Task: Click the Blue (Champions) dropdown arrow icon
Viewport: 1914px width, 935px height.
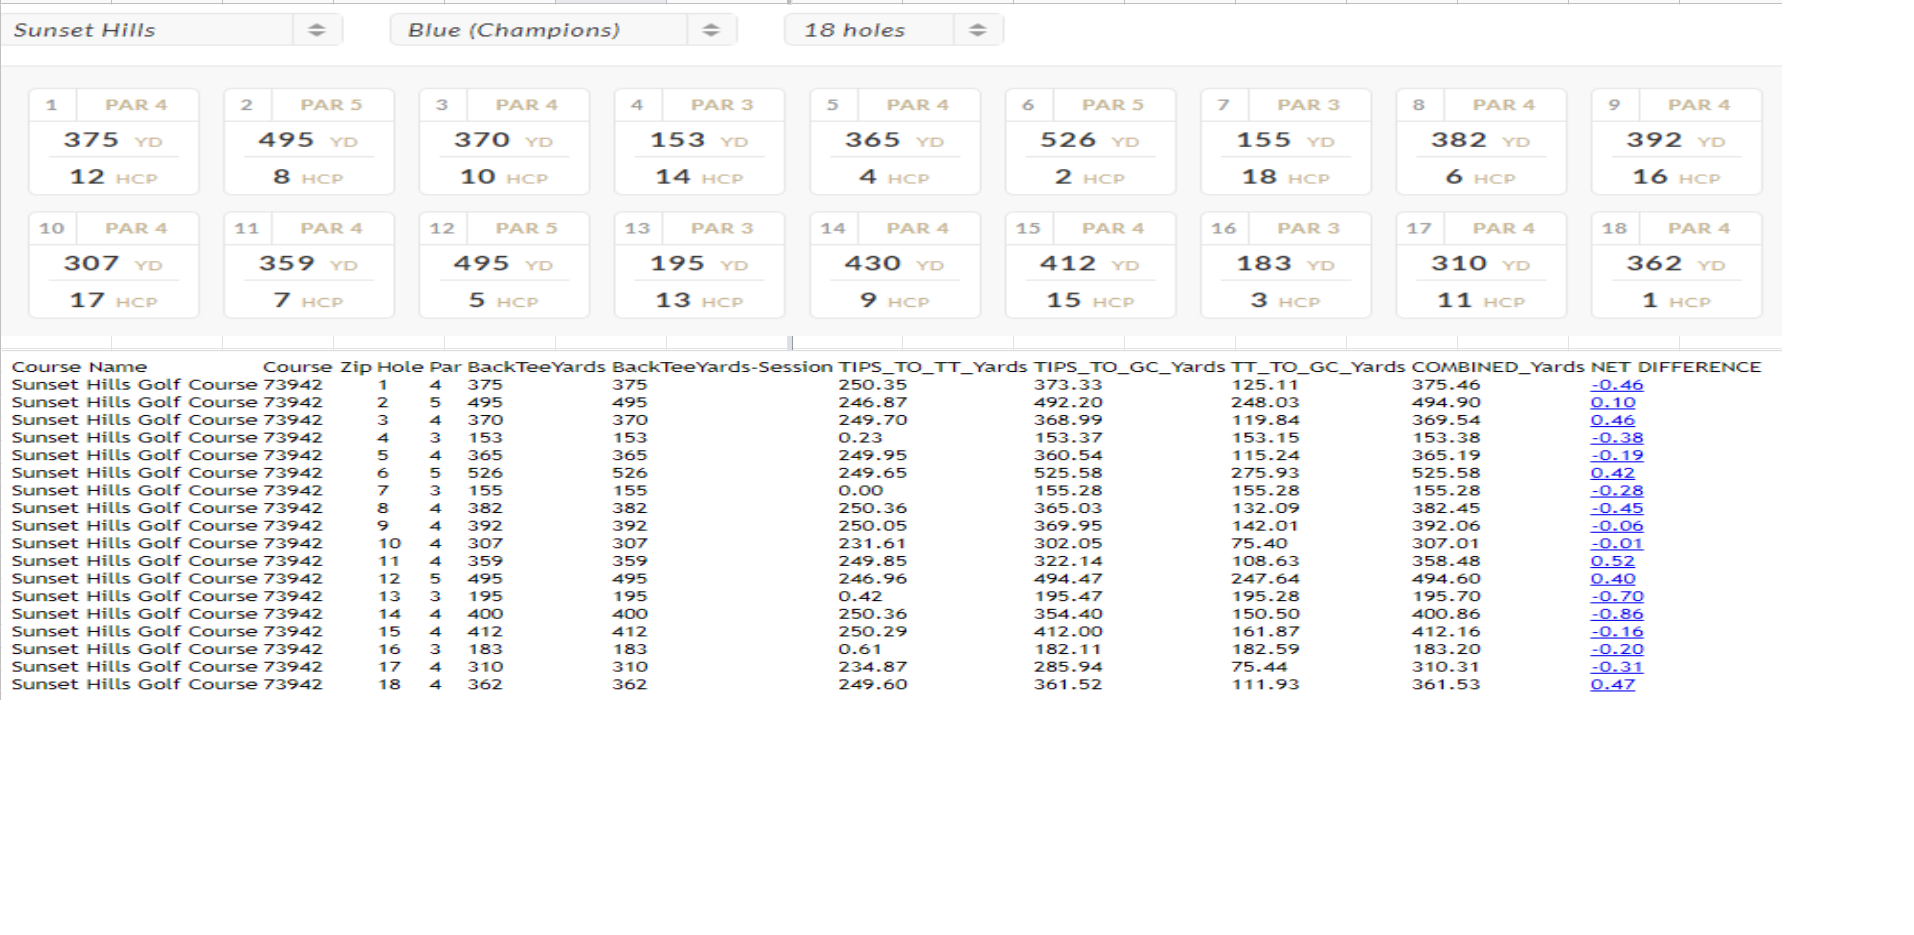Action: (x=711, y=30)
